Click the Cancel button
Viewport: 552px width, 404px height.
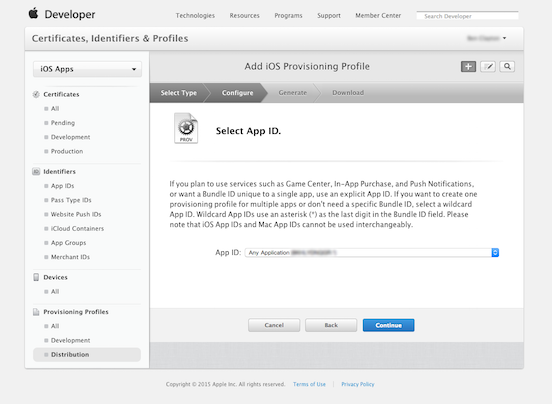pyautogui.click(x=274, y=325)
